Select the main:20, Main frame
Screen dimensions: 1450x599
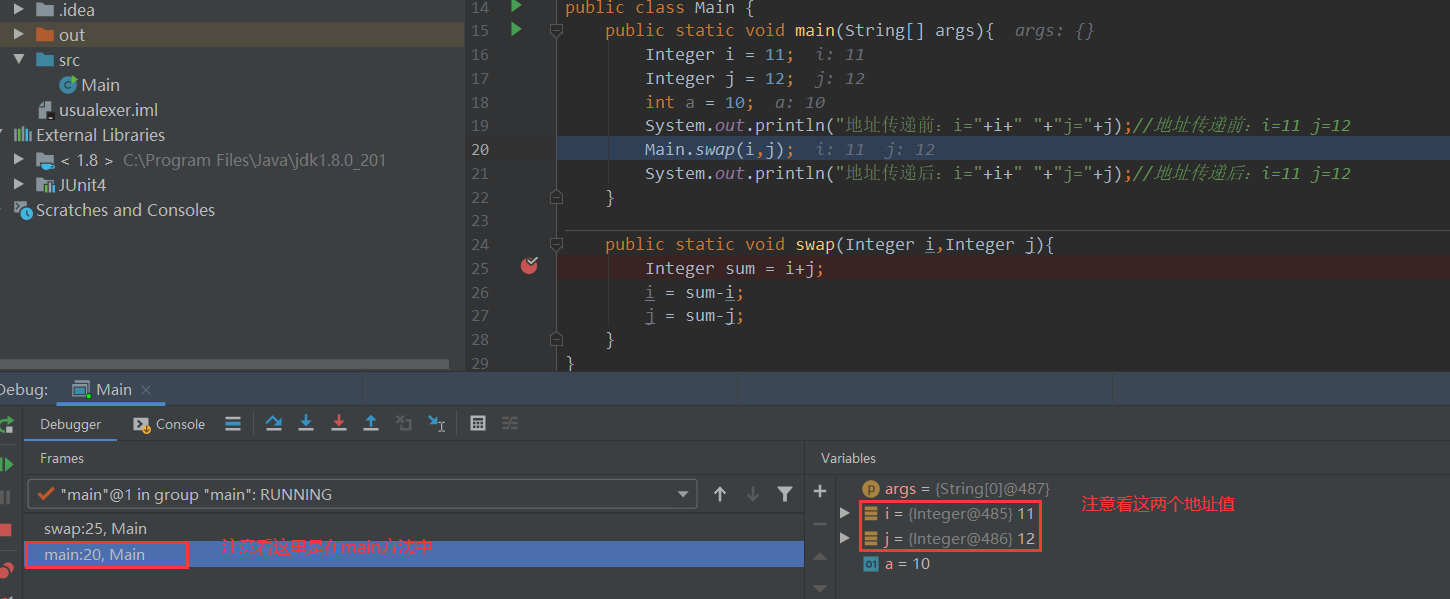tap(94, 554)
